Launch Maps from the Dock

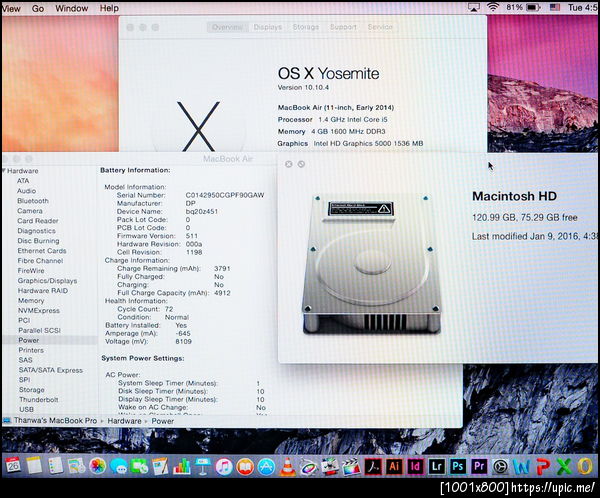tap(77, 466)
